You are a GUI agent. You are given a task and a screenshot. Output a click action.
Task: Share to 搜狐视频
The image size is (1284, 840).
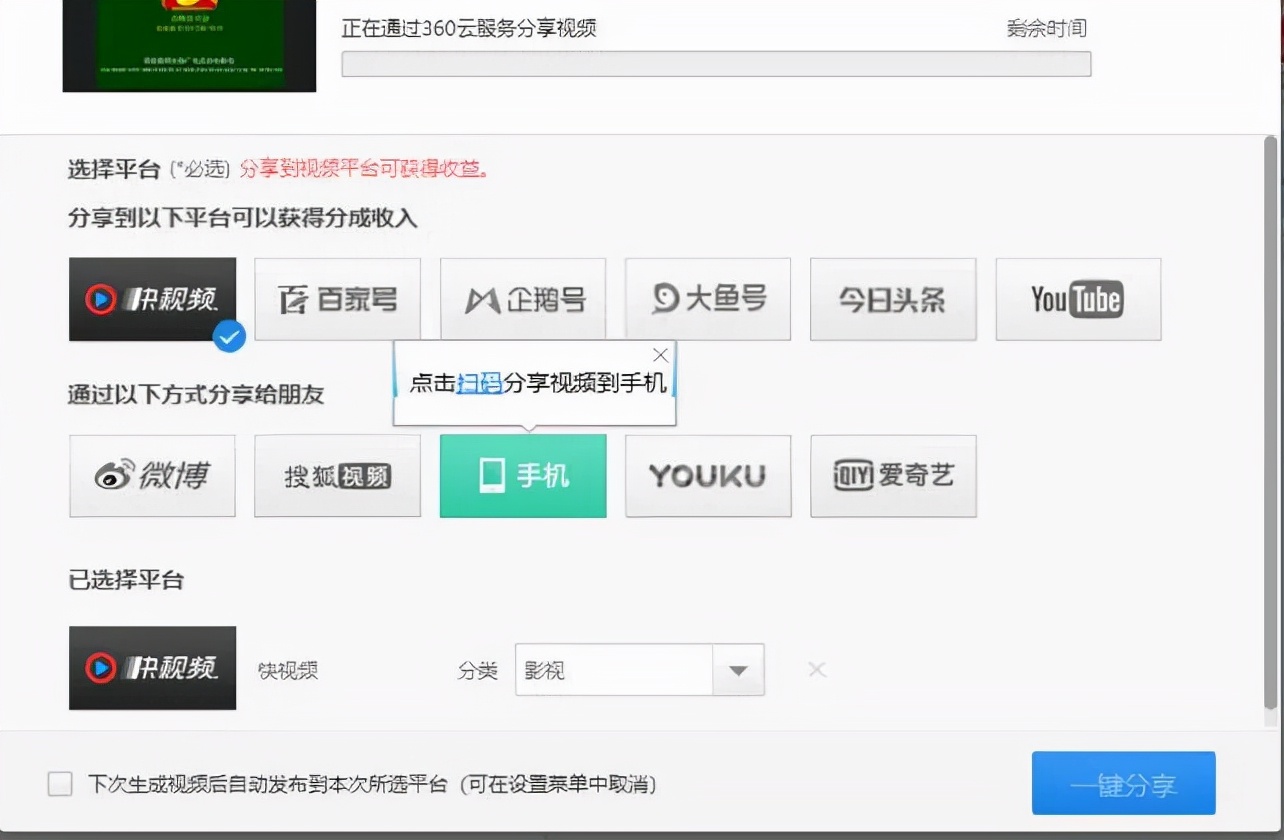coord(338,476)
